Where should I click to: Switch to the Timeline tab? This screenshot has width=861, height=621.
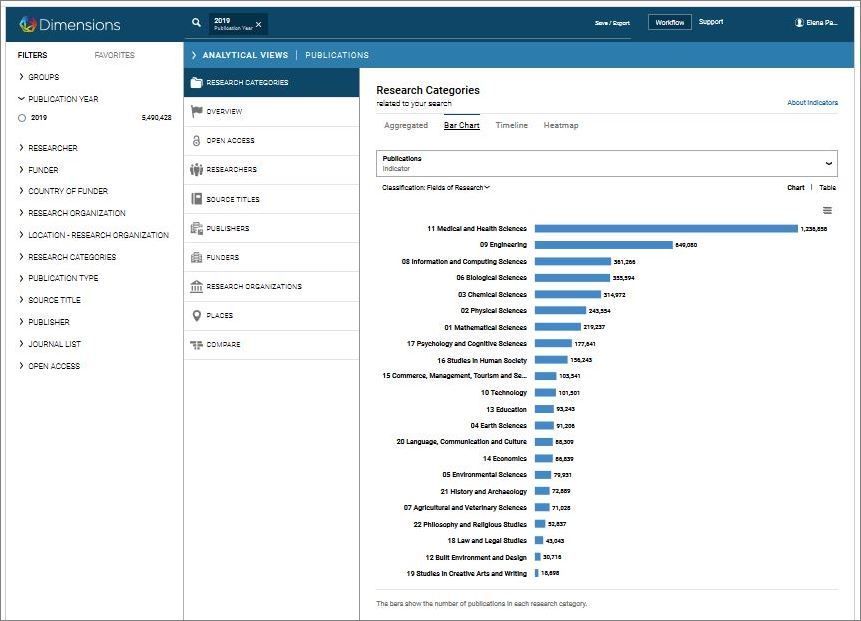coord(511,125)
